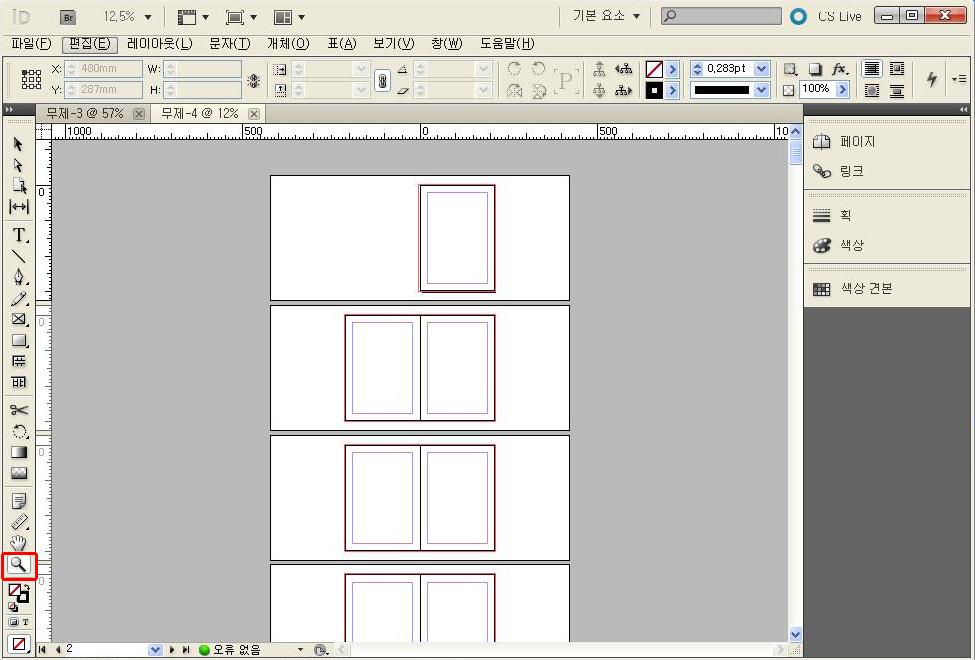Open the 페이지 panel
975x660 pixels.
point(857,142)
